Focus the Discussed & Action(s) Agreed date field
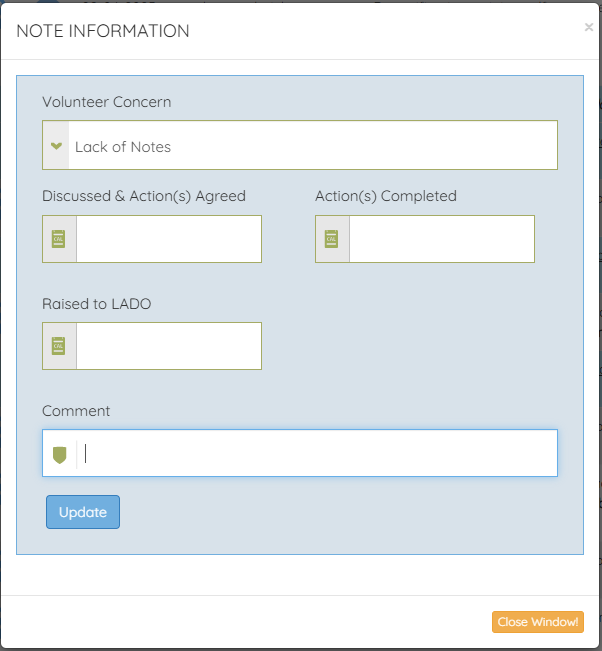Image resolution: width=602 pixels, height=651 pixels. (168, 239)
